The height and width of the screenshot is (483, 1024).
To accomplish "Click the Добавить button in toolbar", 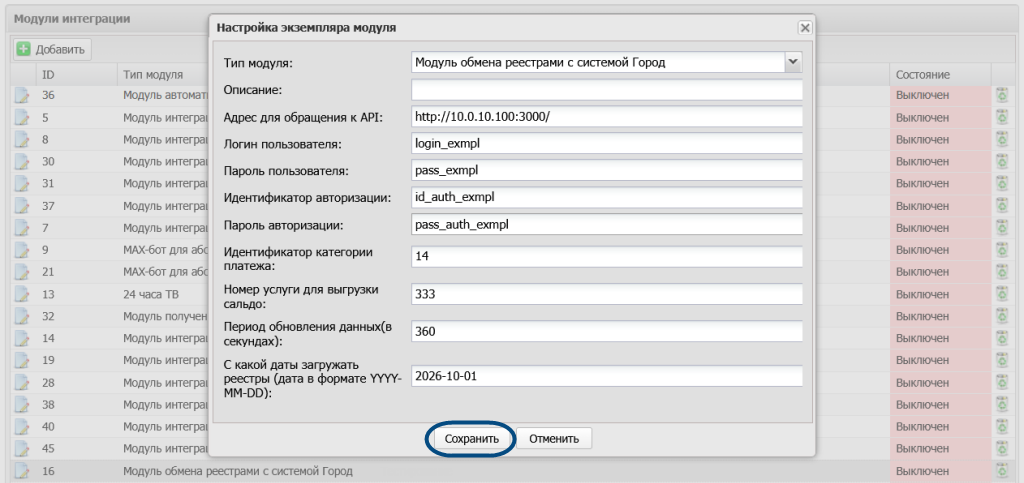I will click(x=52, y=49).
